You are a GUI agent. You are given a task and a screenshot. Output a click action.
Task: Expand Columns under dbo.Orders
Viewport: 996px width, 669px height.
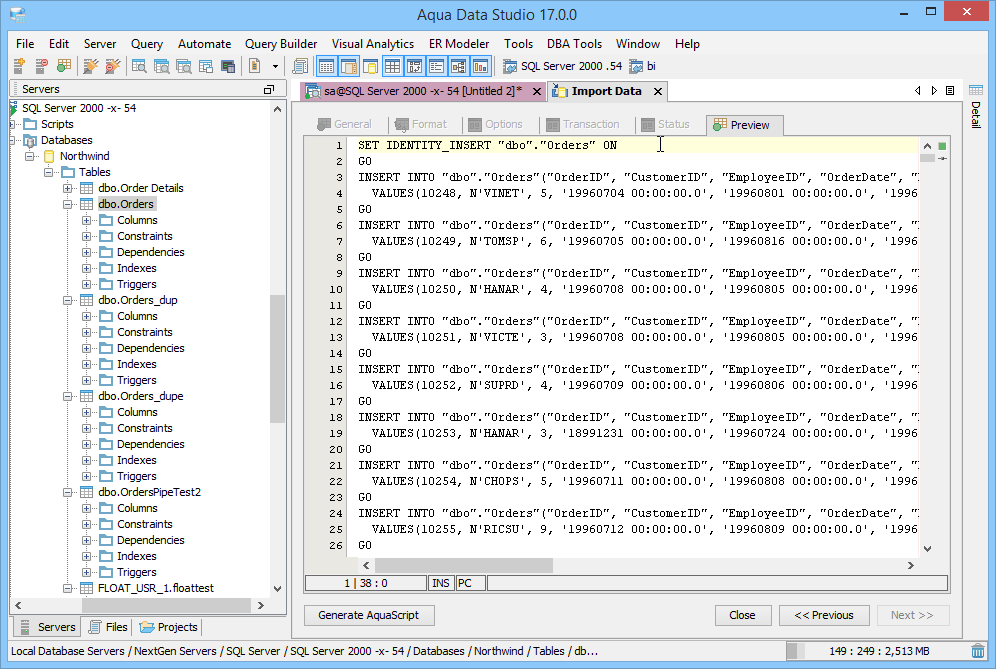[x=86, y=220]
